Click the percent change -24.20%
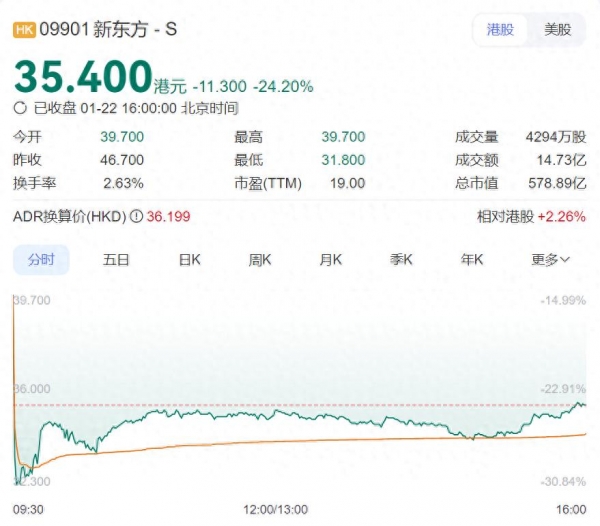600x526 pixels. [x=283, y=86]
